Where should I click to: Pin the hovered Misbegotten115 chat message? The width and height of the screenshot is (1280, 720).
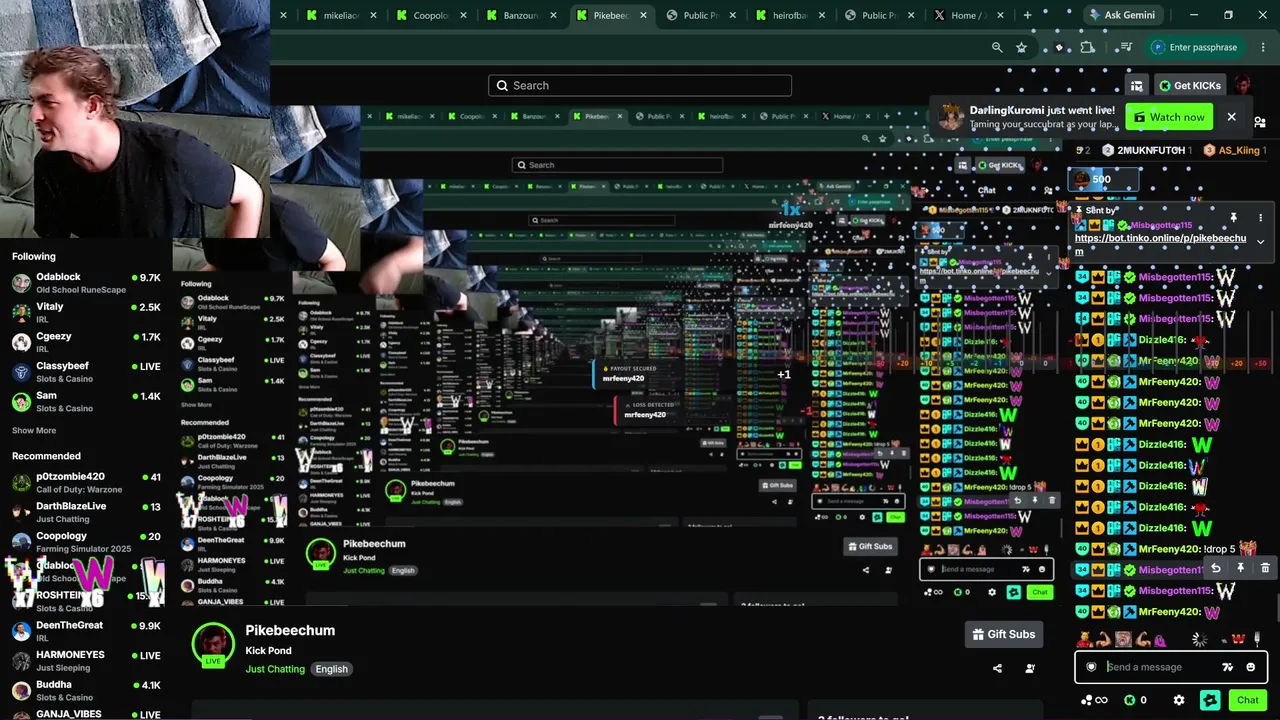tap(1240, 568)
